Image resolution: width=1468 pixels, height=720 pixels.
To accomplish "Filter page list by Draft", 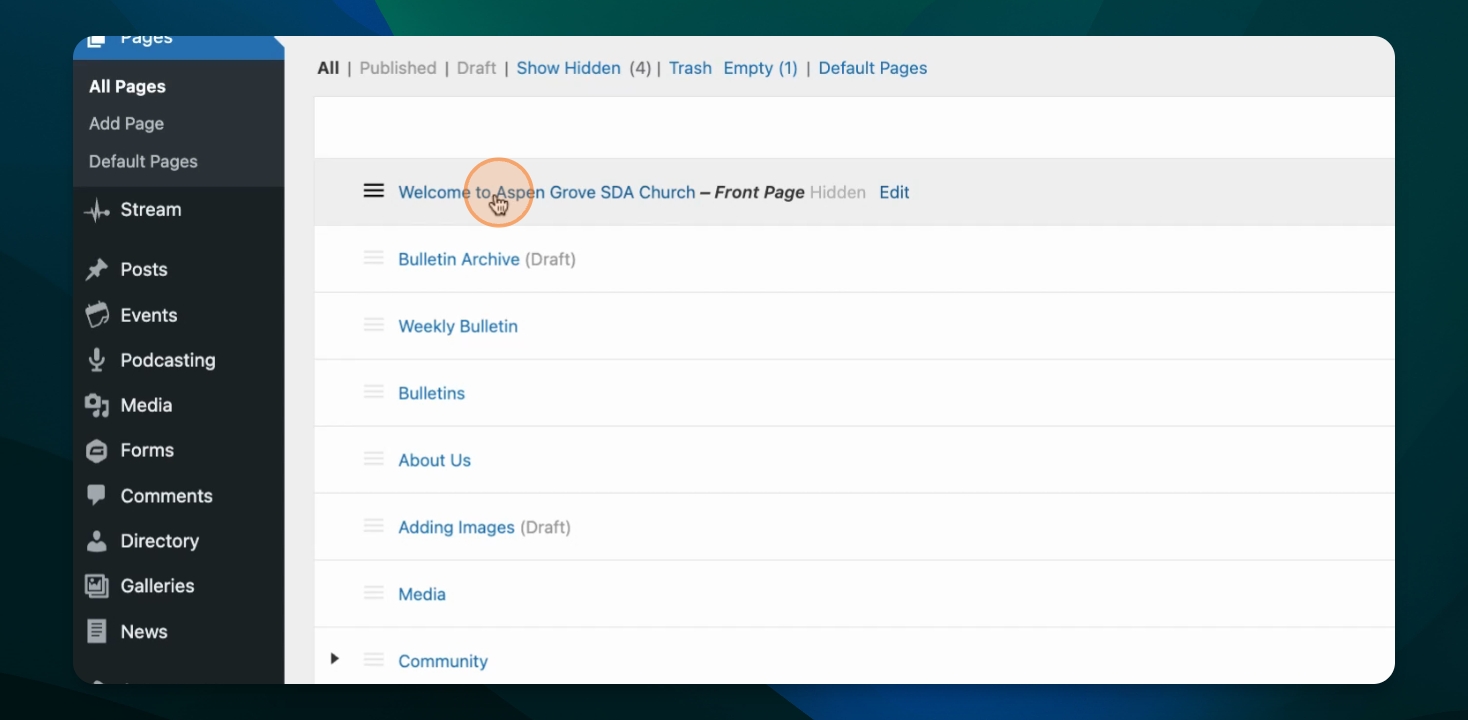I will (476, 68).
